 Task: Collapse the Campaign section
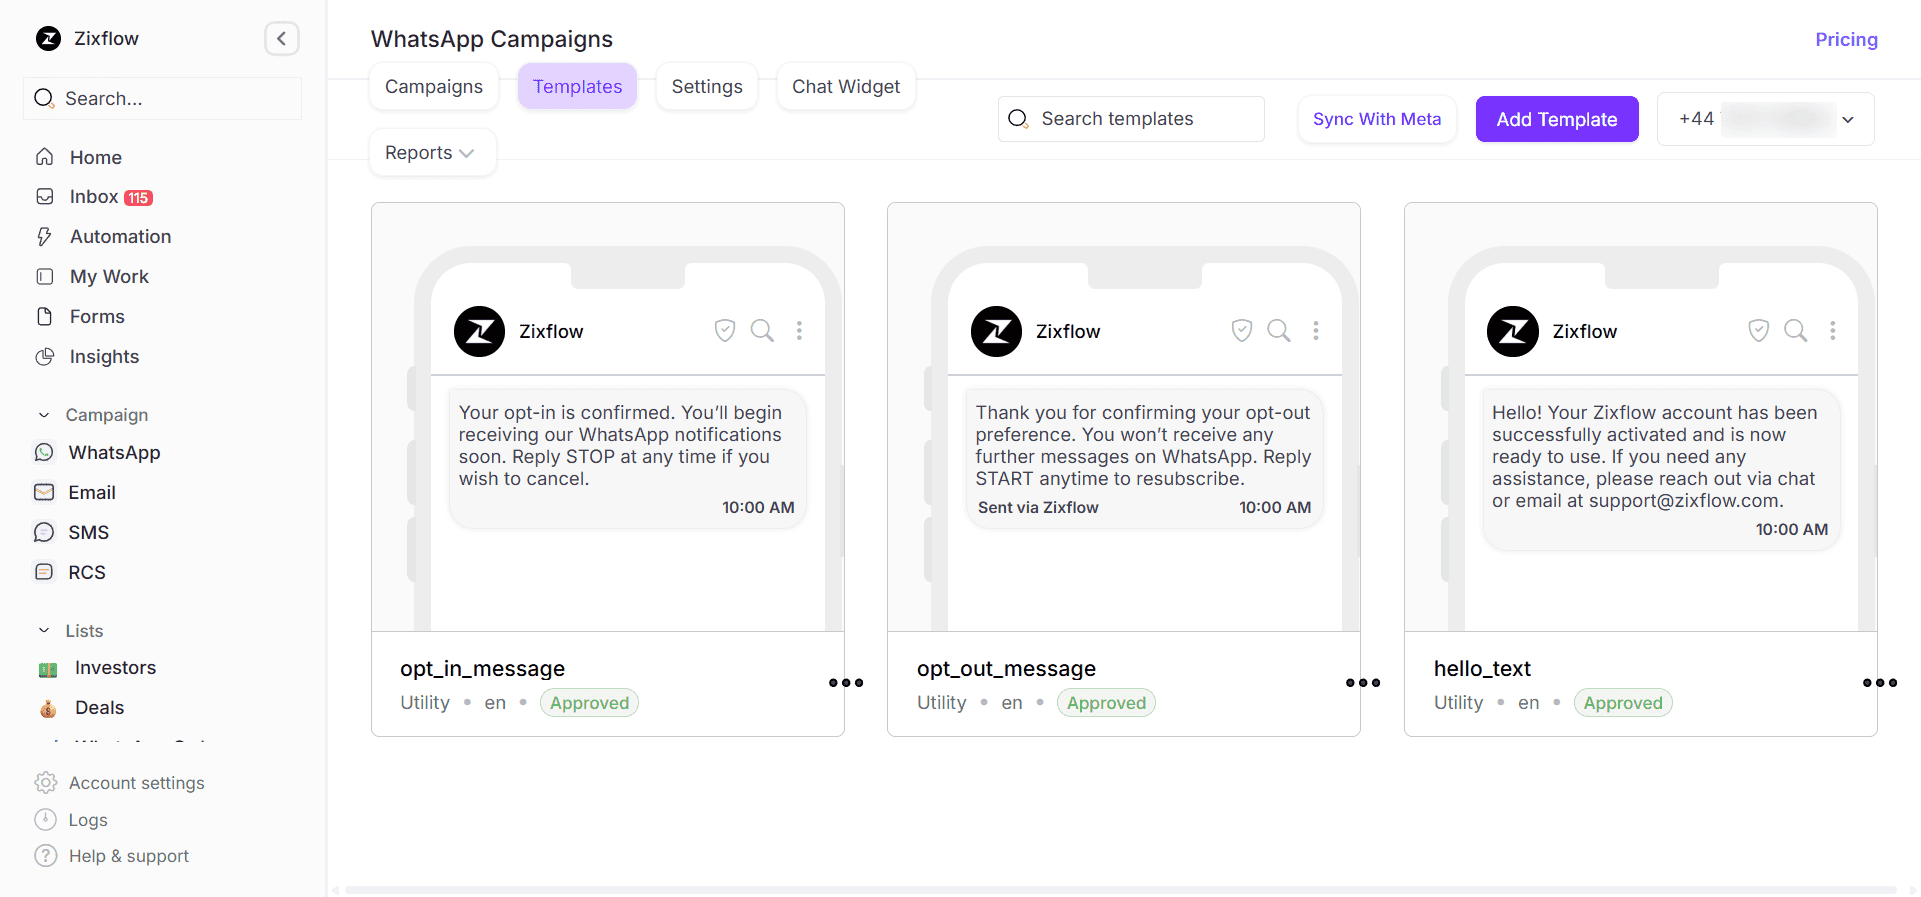pos(44,415)
